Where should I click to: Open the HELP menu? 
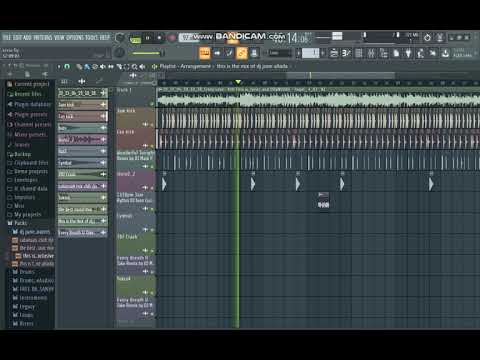[x=105, y=37]
